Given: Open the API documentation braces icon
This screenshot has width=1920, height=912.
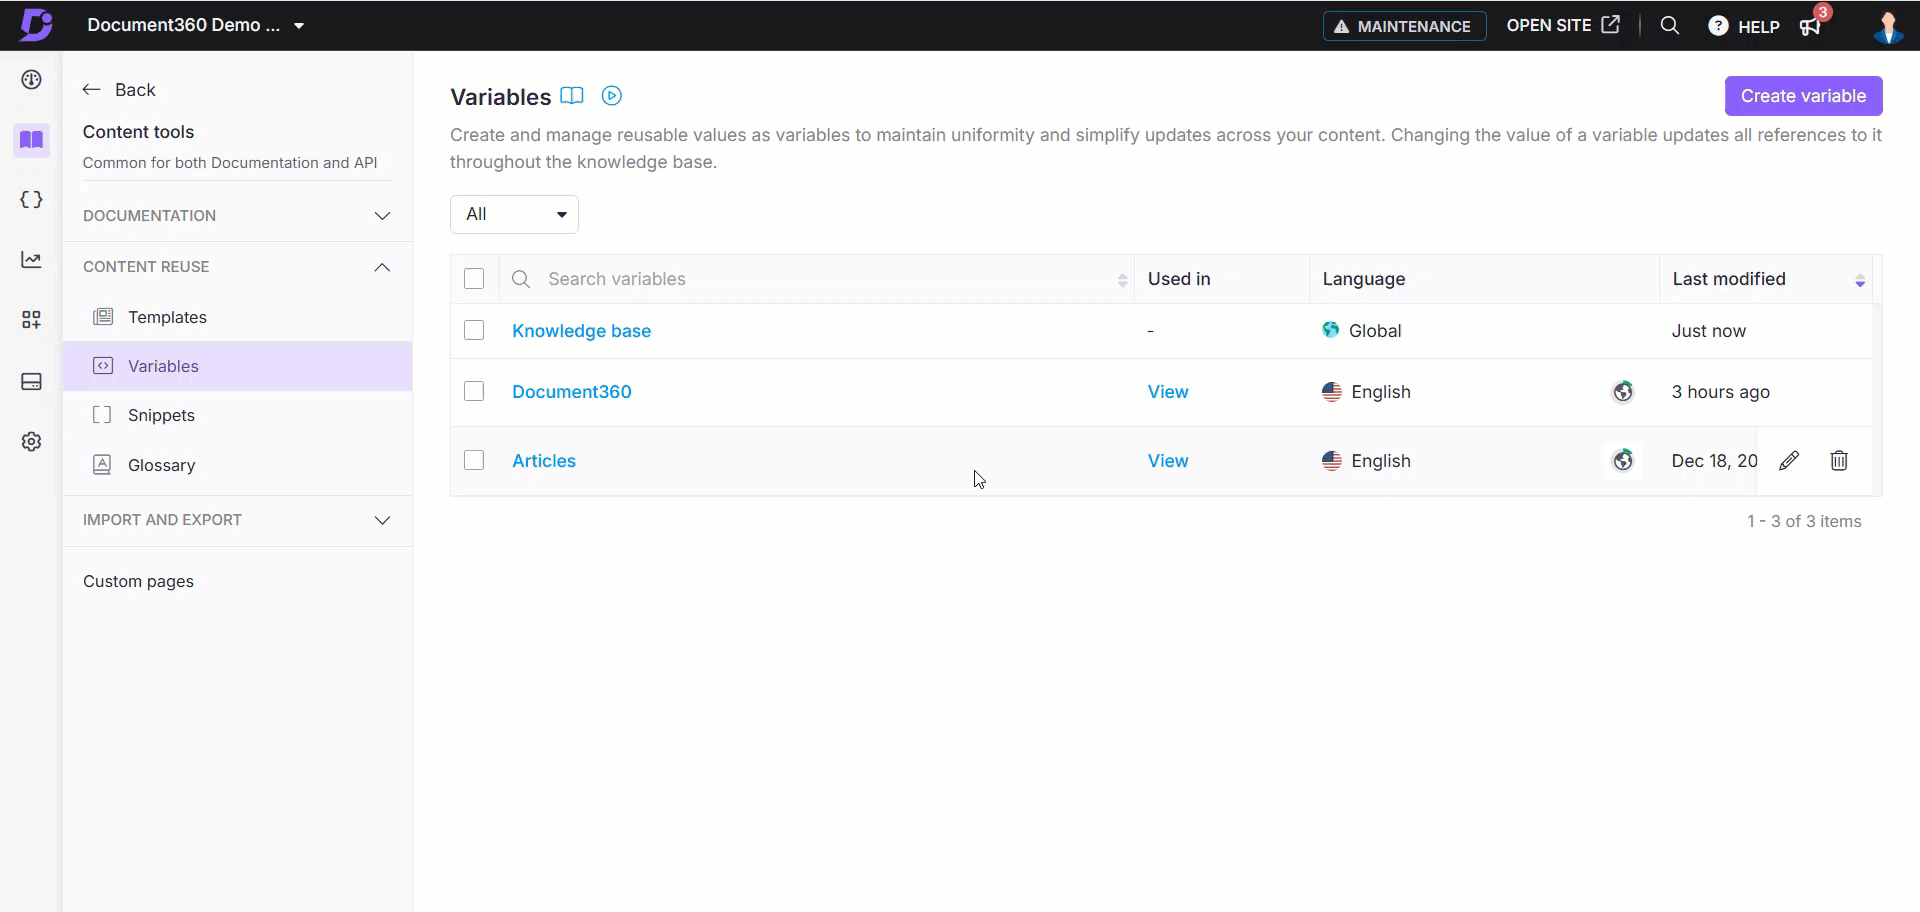Looking at the screenshot, I should [x=31, y=200].
